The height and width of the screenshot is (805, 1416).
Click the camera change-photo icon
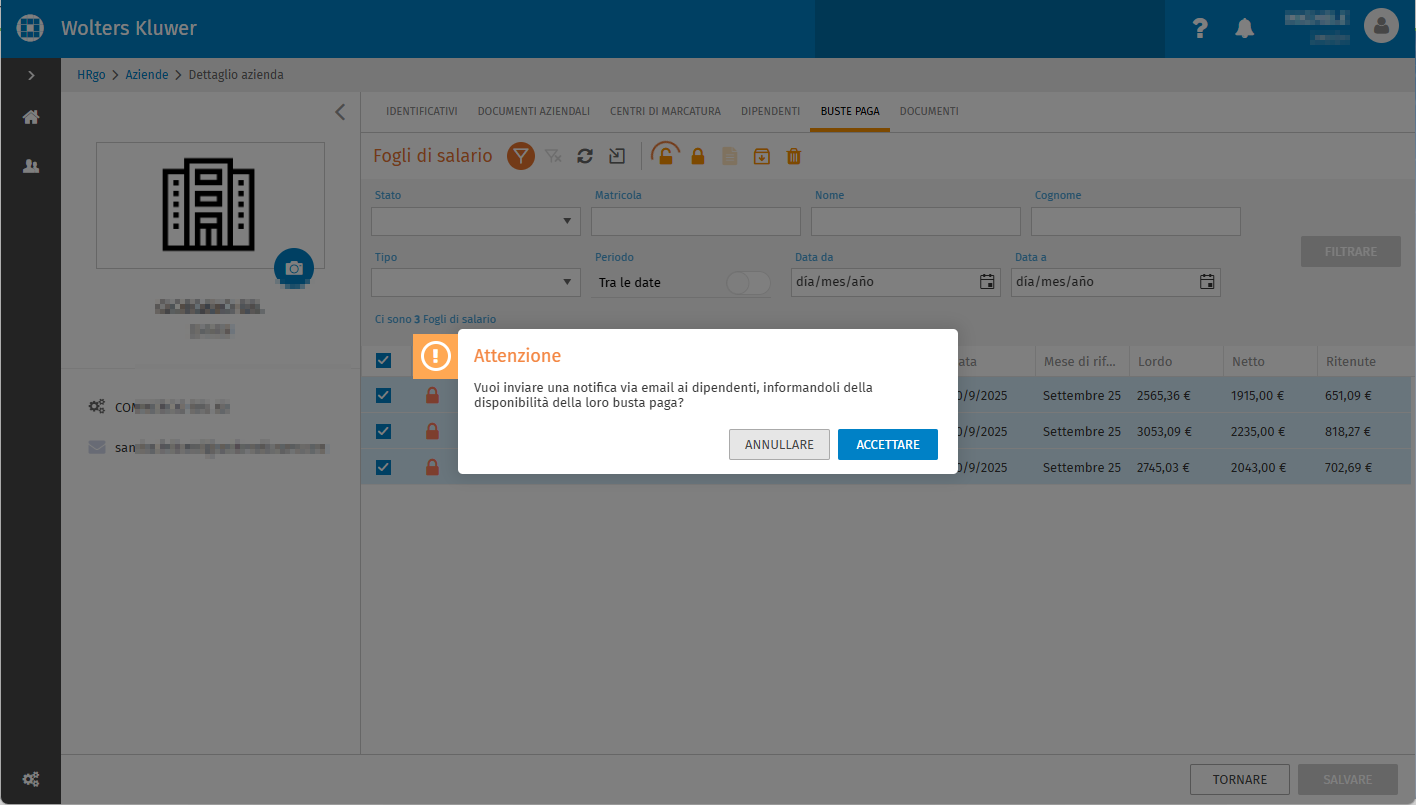click(294, 268)
